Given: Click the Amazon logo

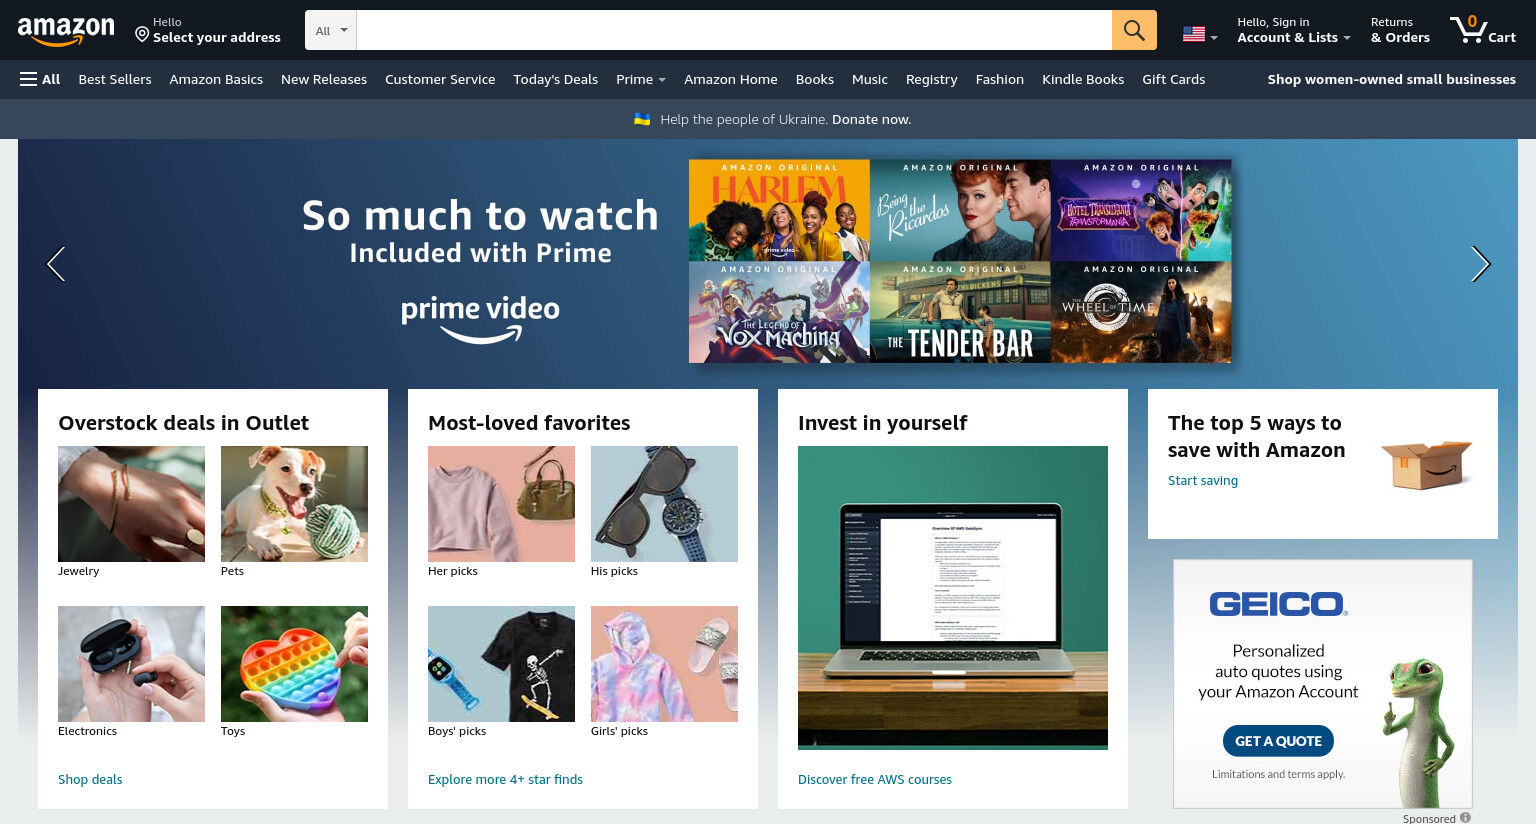Looking at the screenshot, I should (66, 31).
